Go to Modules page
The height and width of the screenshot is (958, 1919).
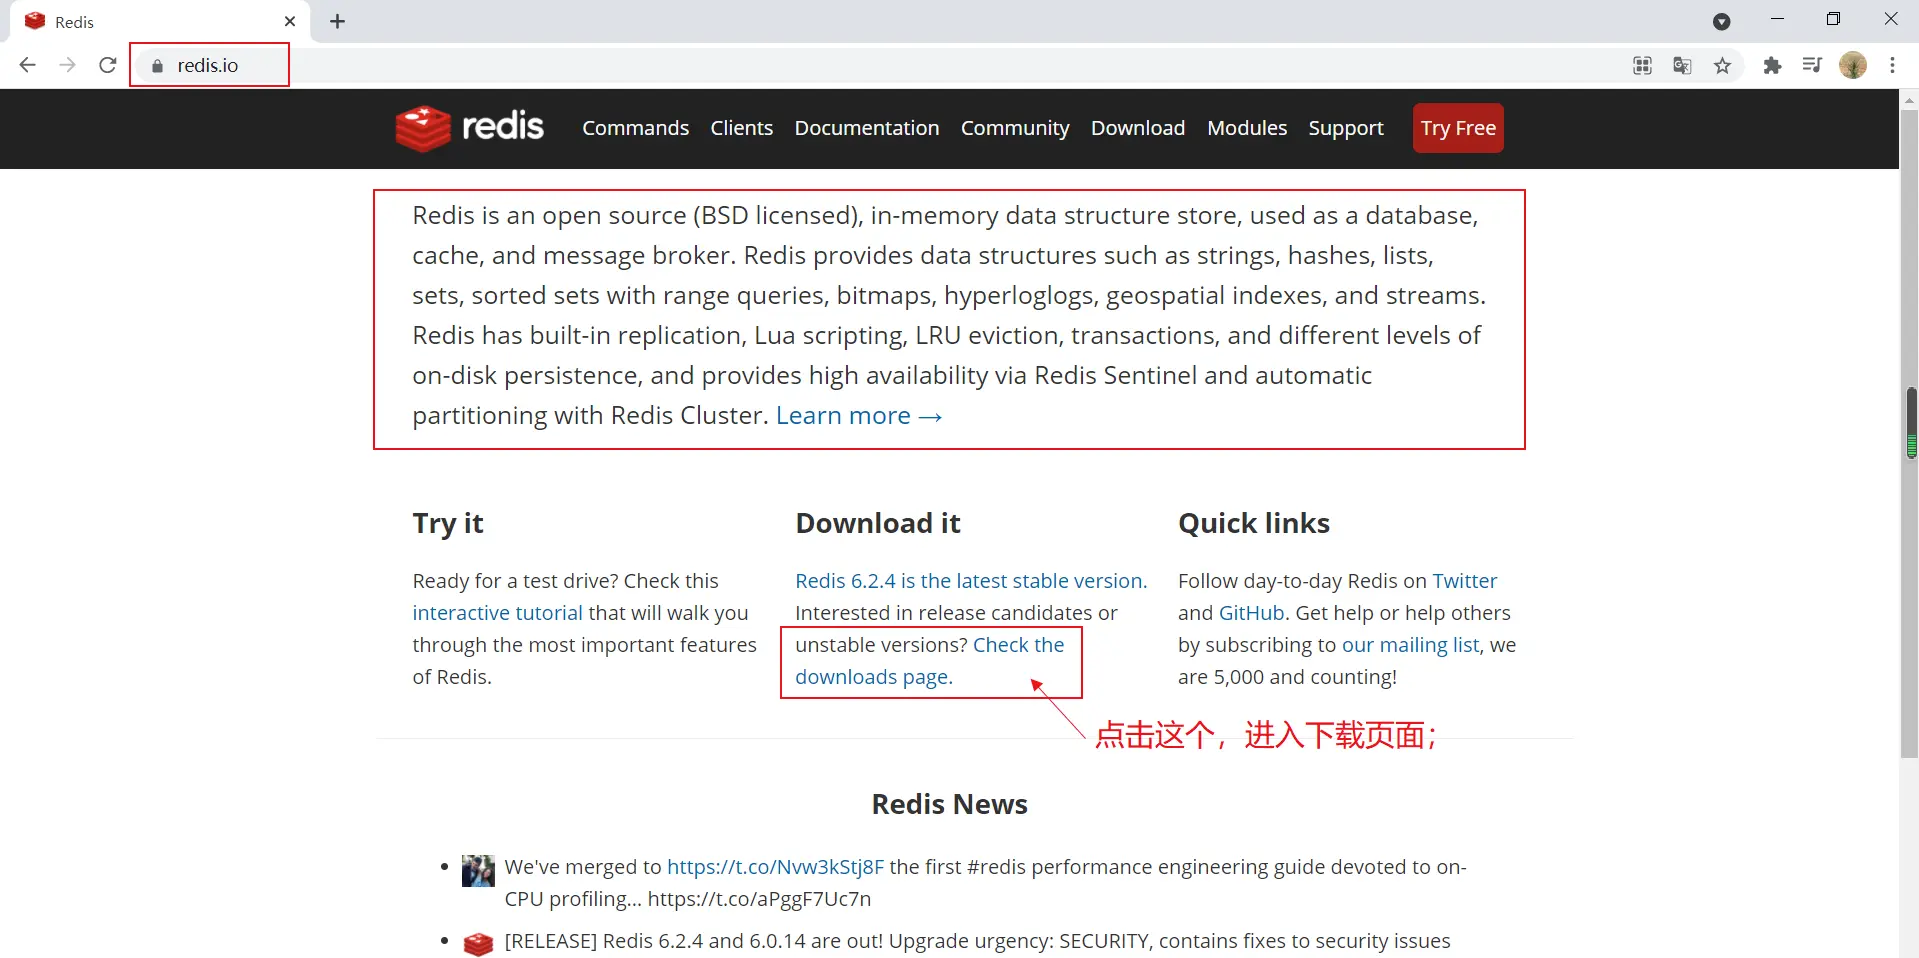click(1247, 128)
